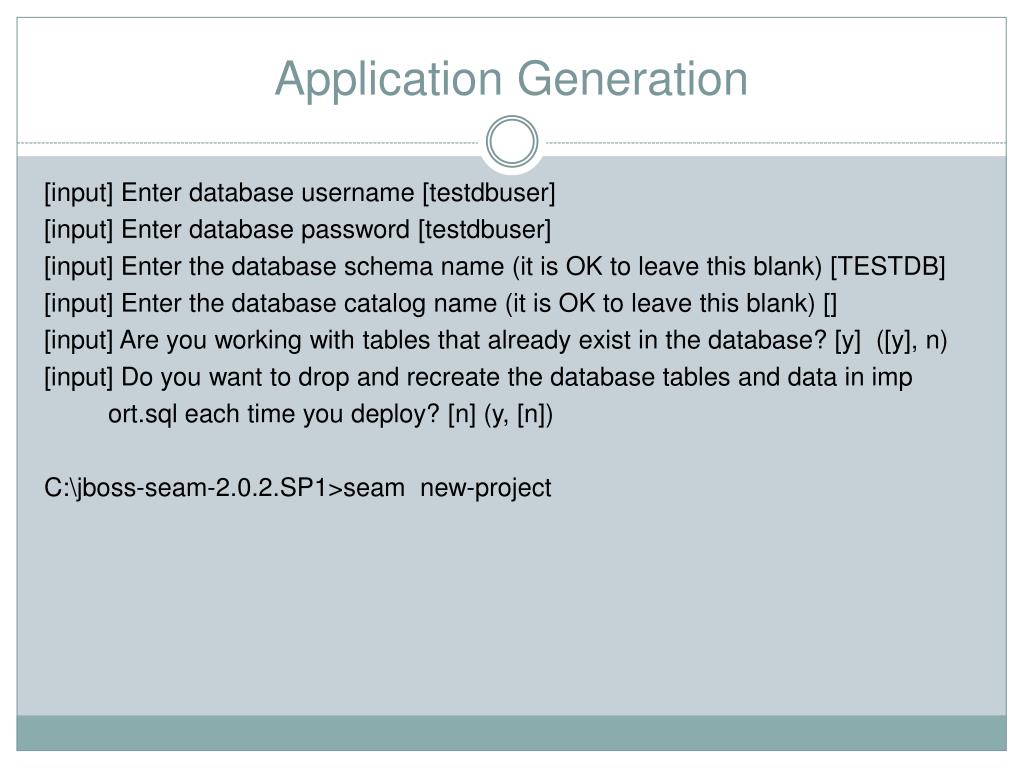Click the (y, [n]) deploy options
The height and width of the screenshot is (768, 1024).
519,415
